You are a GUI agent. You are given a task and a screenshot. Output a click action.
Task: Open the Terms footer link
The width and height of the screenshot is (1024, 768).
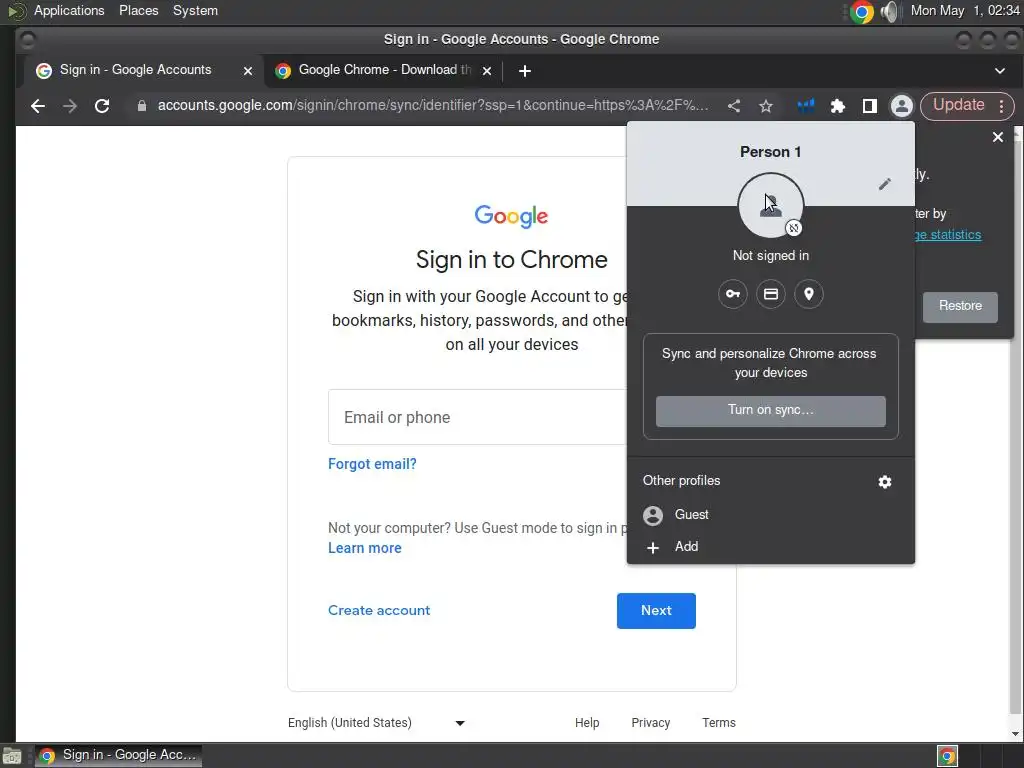pyautogui.click(x=719, y=723)
